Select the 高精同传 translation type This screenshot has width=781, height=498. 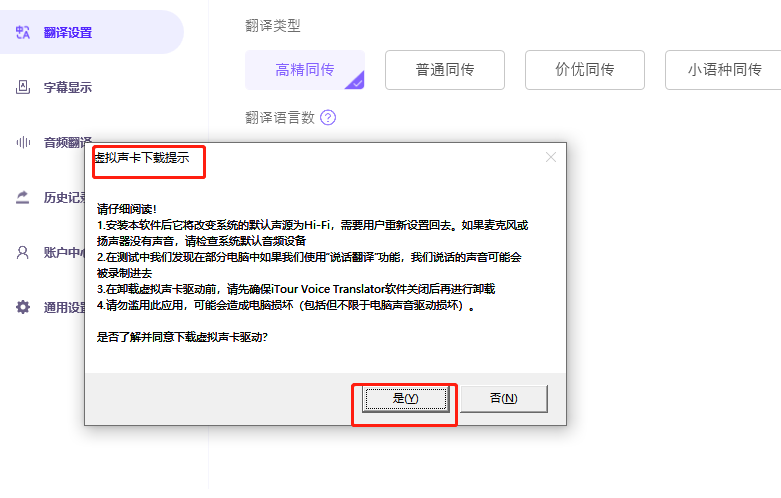click(305, 70)
